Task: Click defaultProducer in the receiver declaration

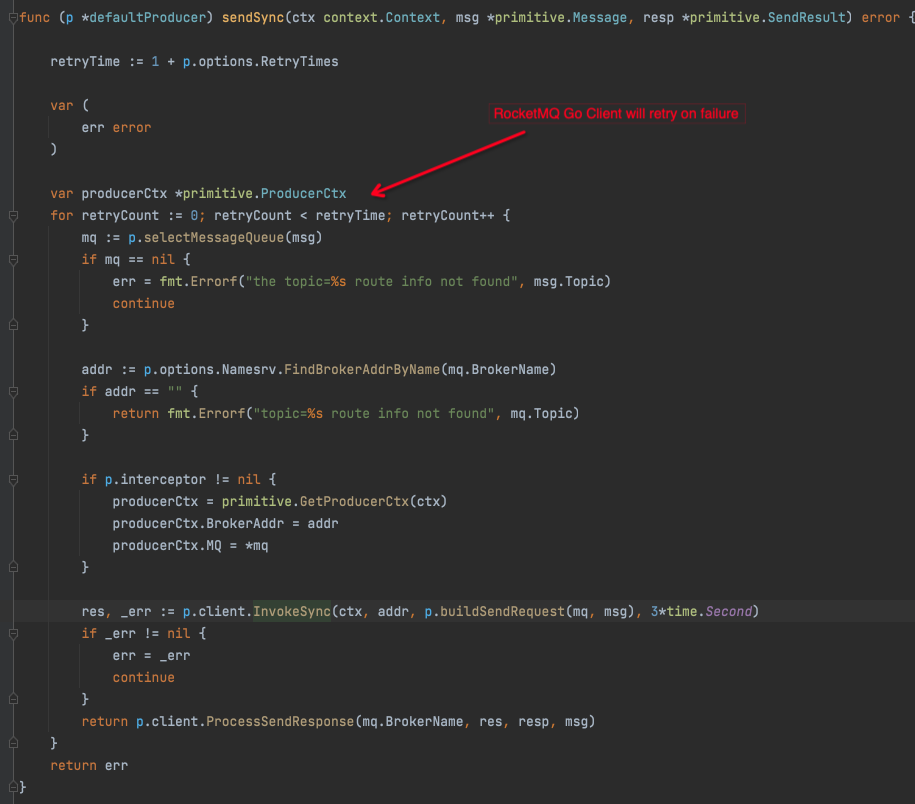Action: click(x=147, y=18)
